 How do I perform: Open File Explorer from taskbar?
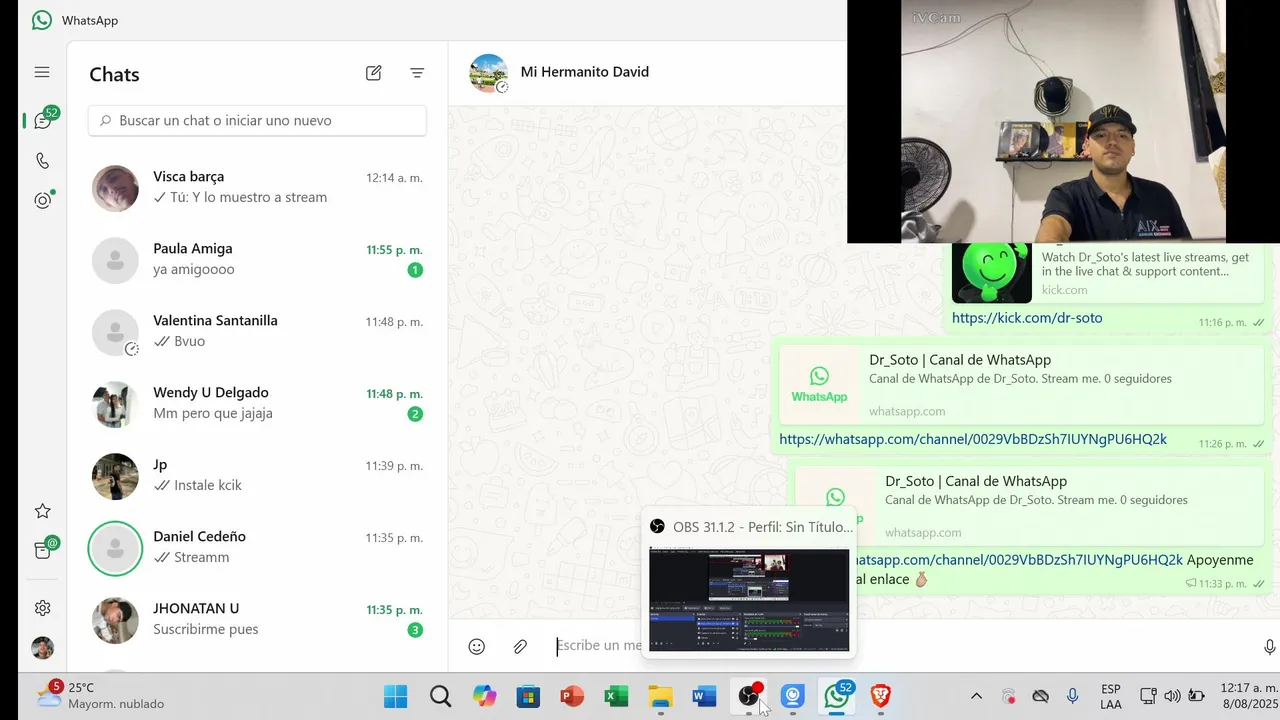click(x=660, y=696)
